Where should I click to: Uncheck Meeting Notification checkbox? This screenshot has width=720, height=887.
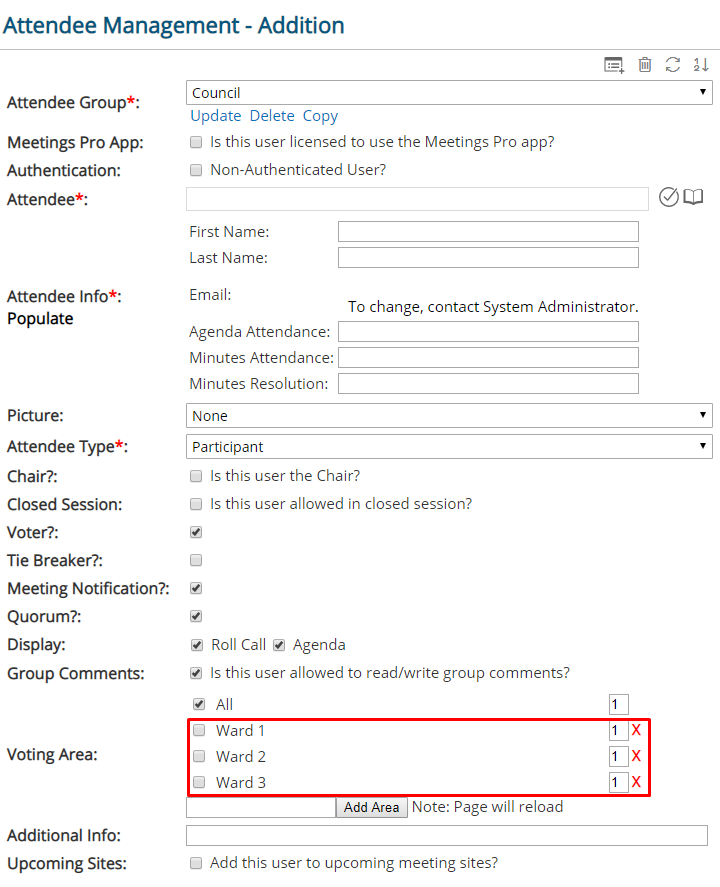tap(196, 588)
